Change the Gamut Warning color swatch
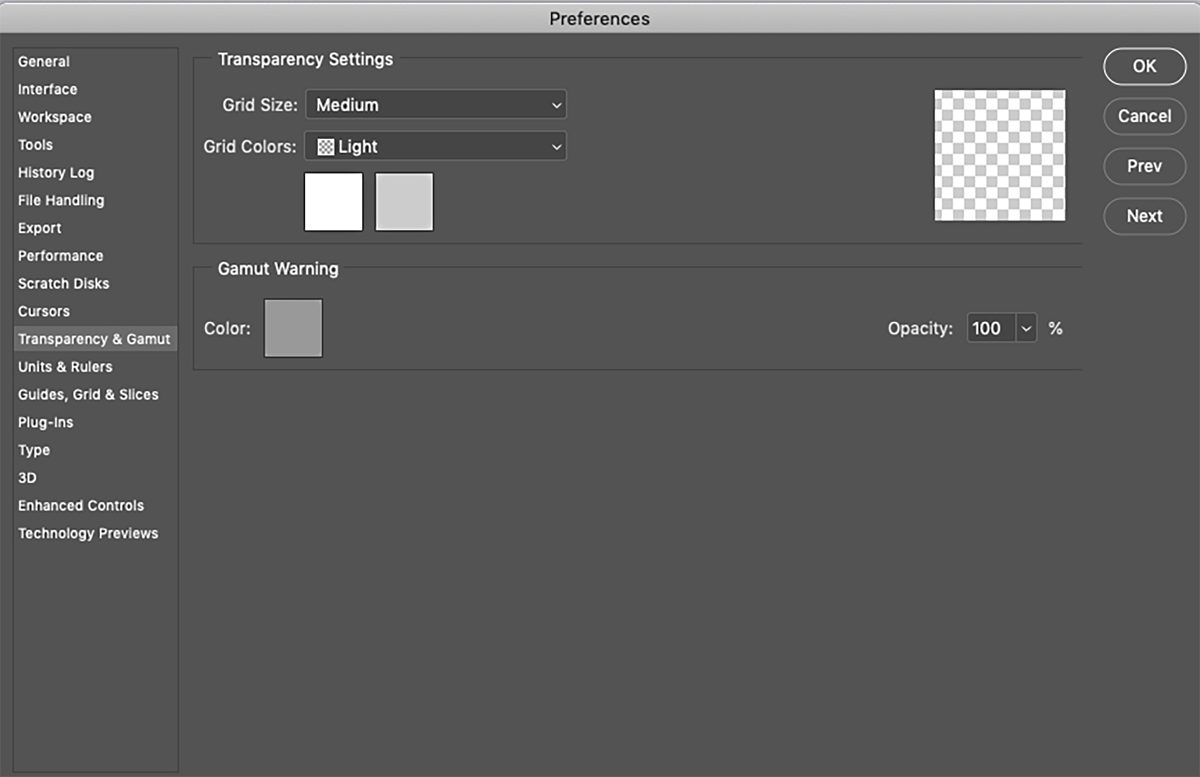 [x=292, y=327]
